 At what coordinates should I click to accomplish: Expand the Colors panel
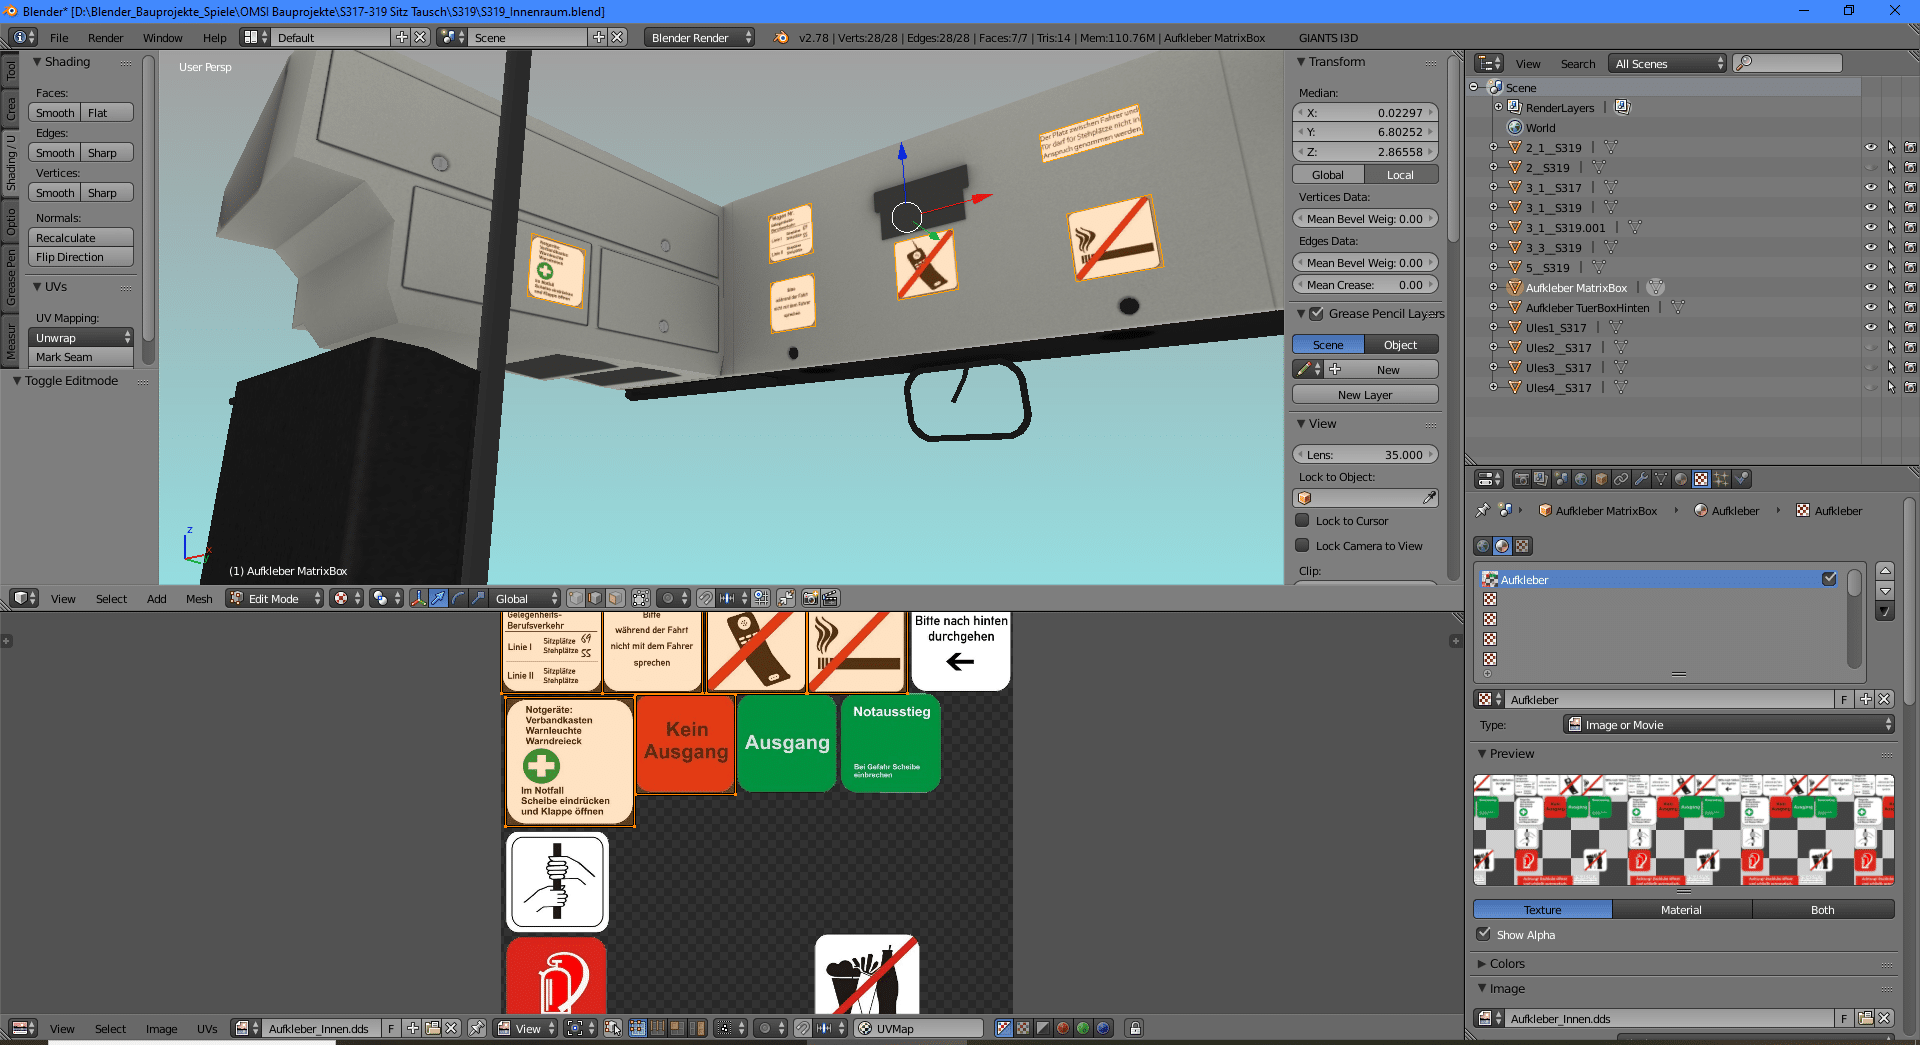1506,964
